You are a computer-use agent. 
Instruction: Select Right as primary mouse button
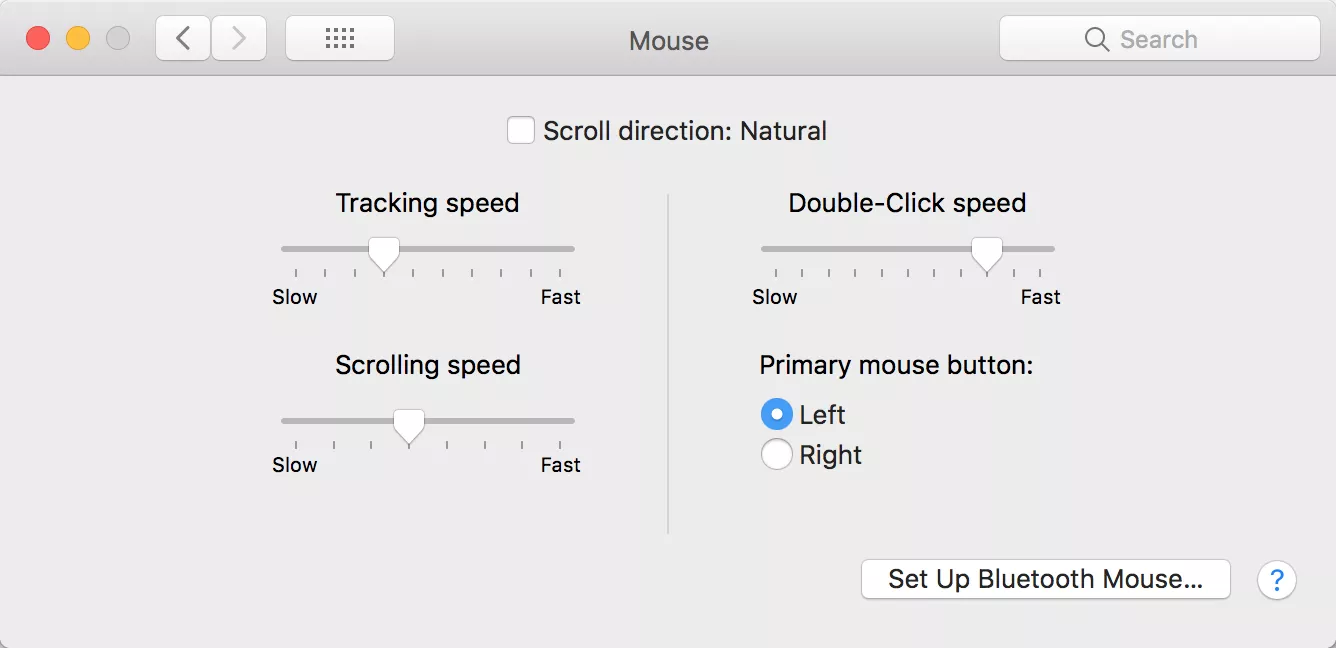tap(776, 455)
